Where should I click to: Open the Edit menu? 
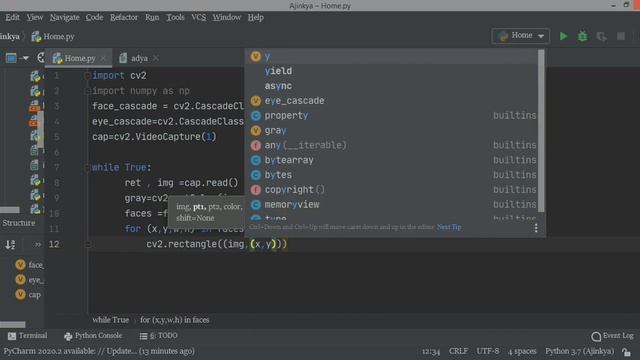[12, 17]
